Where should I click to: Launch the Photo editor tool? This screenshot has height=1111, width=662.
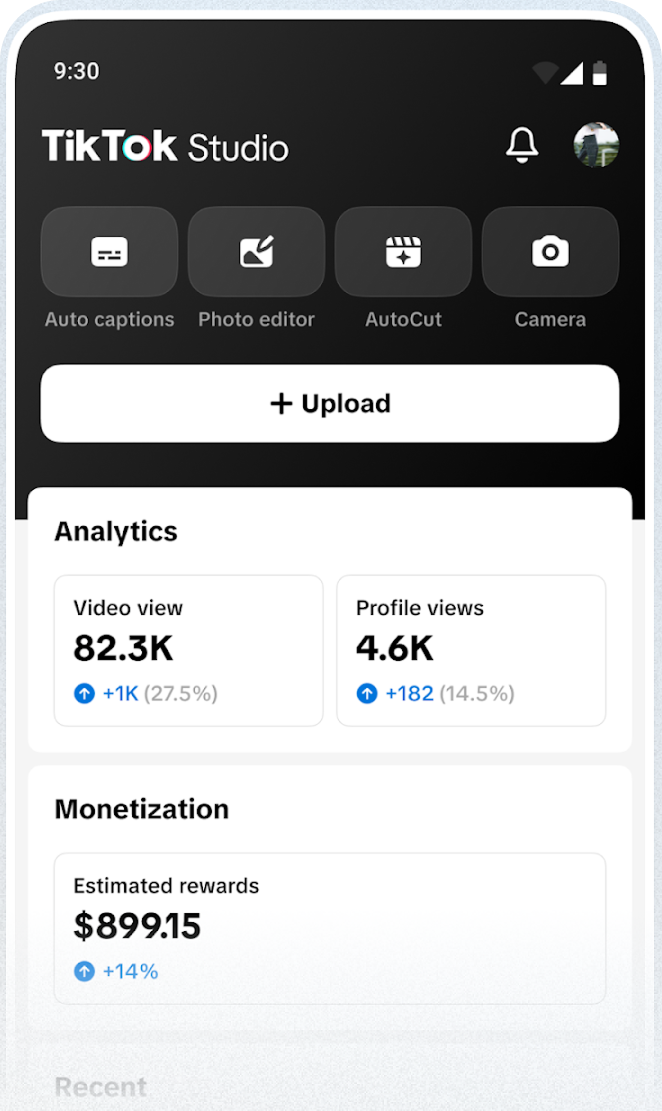pyautogui.click(x=256, y=252)
